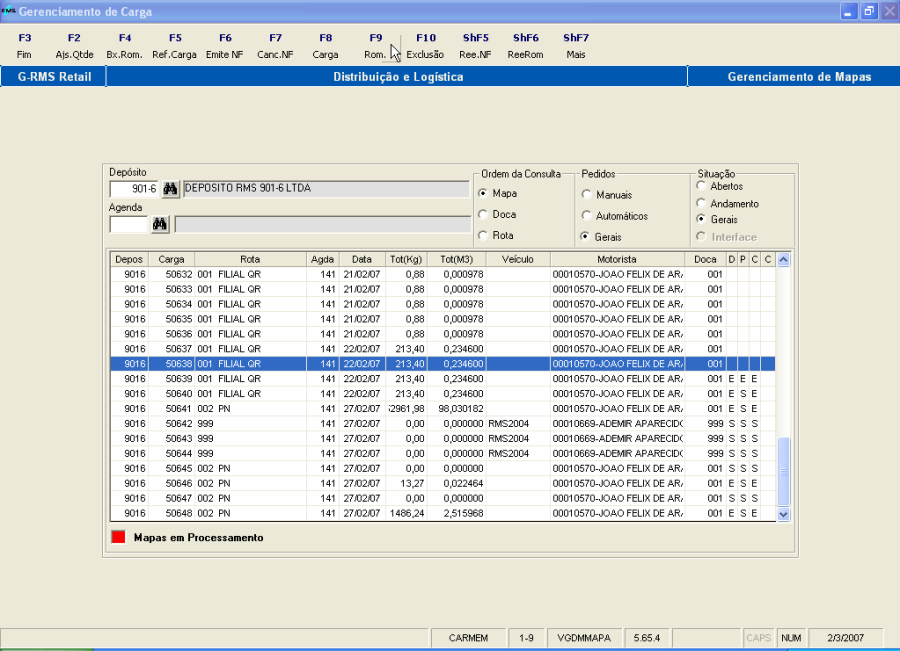Click Gerenciamento de Mapas header label
The image size is (900, 651).
tap(800, 77)
